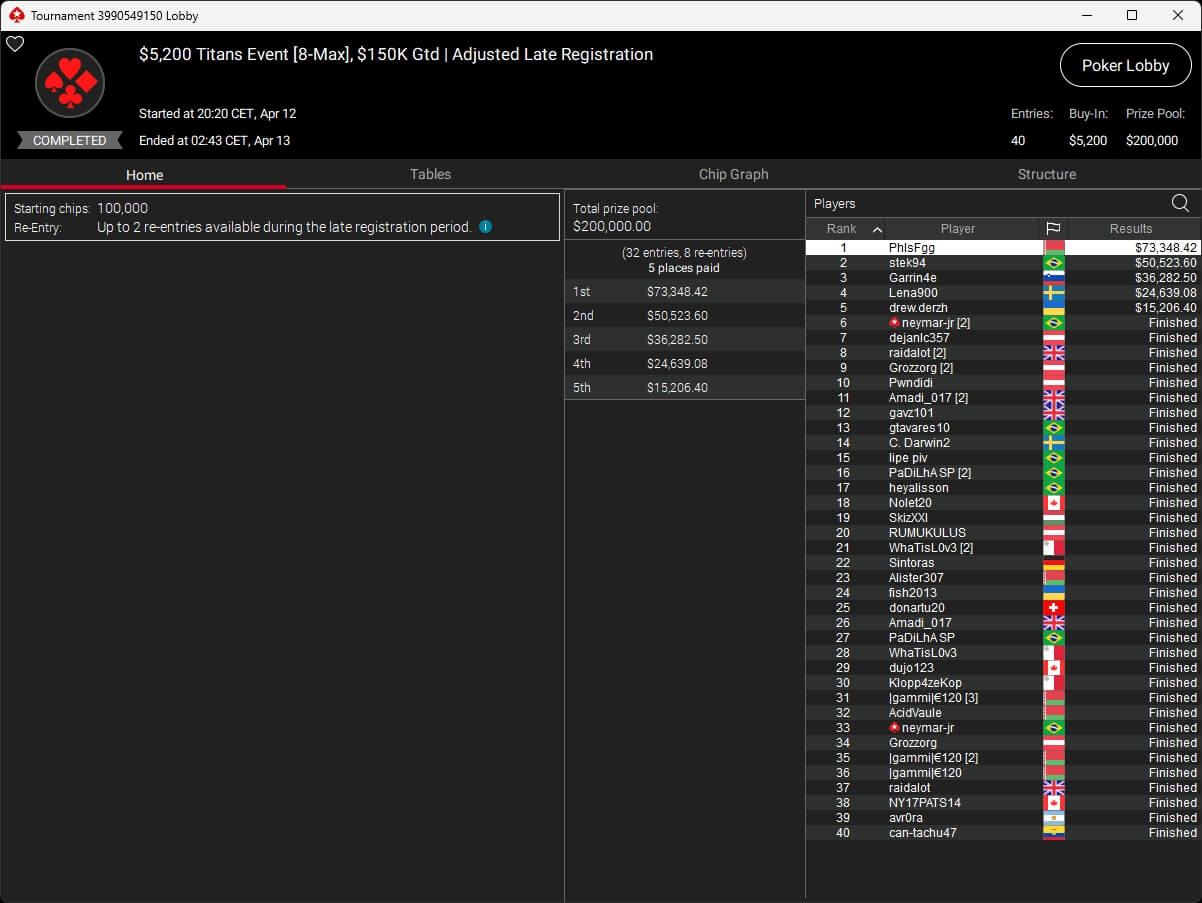Sort list by Player column header
This screenshot has width=1202, height=903.
957,229
